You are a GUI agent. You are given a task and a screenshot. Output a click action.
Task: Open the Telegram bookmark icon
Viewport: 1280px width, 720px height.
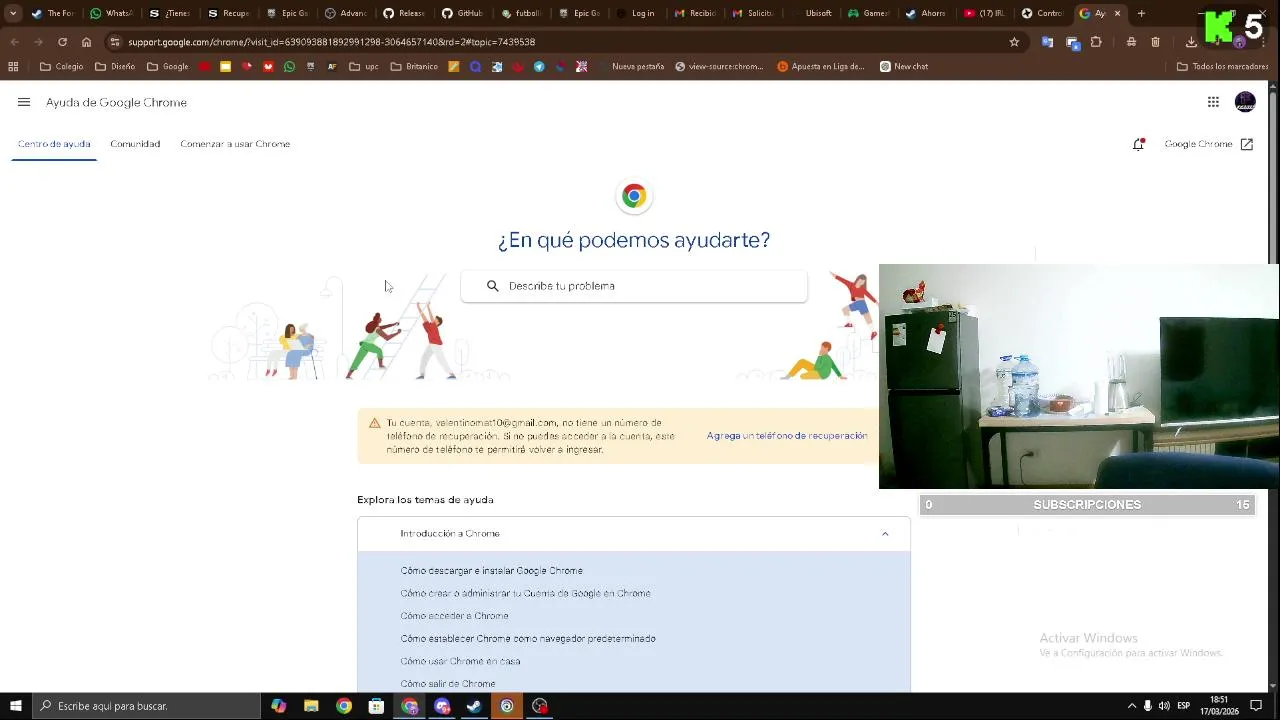tap(539, 66)
